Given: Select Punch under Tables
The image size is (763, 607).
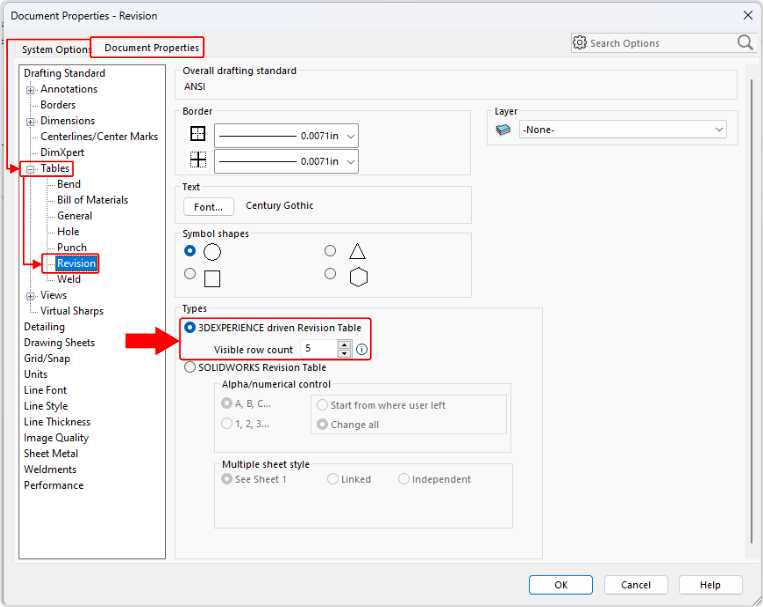Looking at the screenshot, I should 72,247.
